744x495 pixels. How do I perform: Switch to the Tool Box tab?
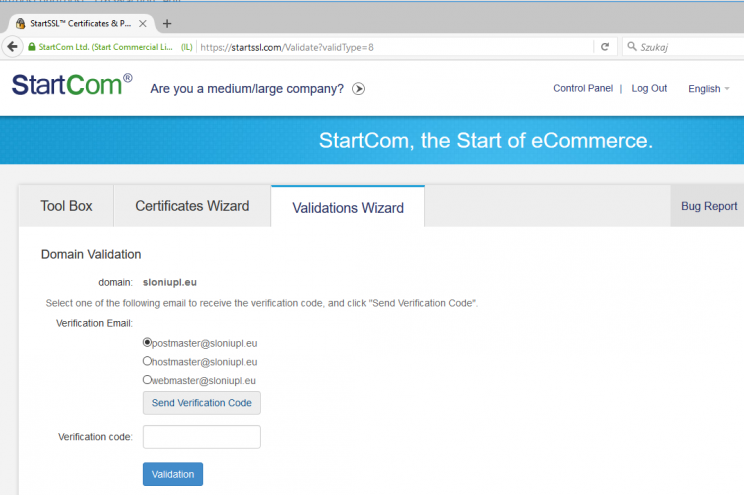pos(66,206)
